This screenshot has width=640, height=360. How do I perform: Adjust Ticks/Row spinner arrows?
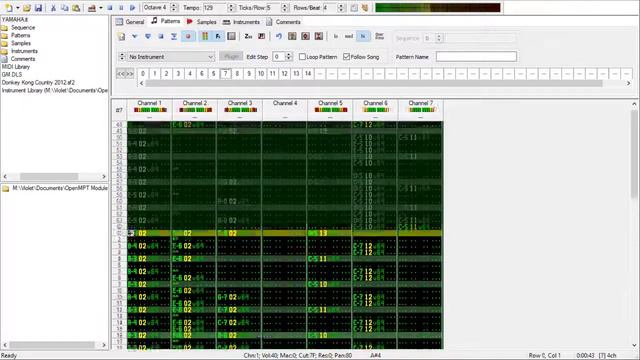pyautogui.click(x=285, y=8)
